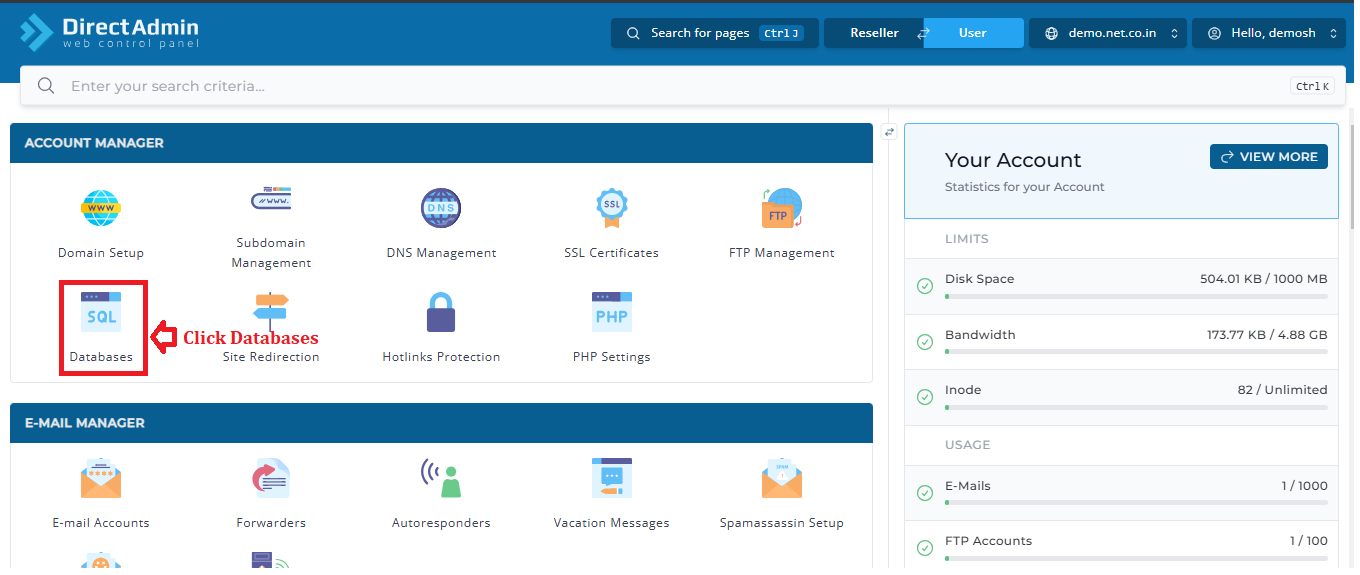Click the 1 / 1000 E-Mails value

coord(1305,486)
